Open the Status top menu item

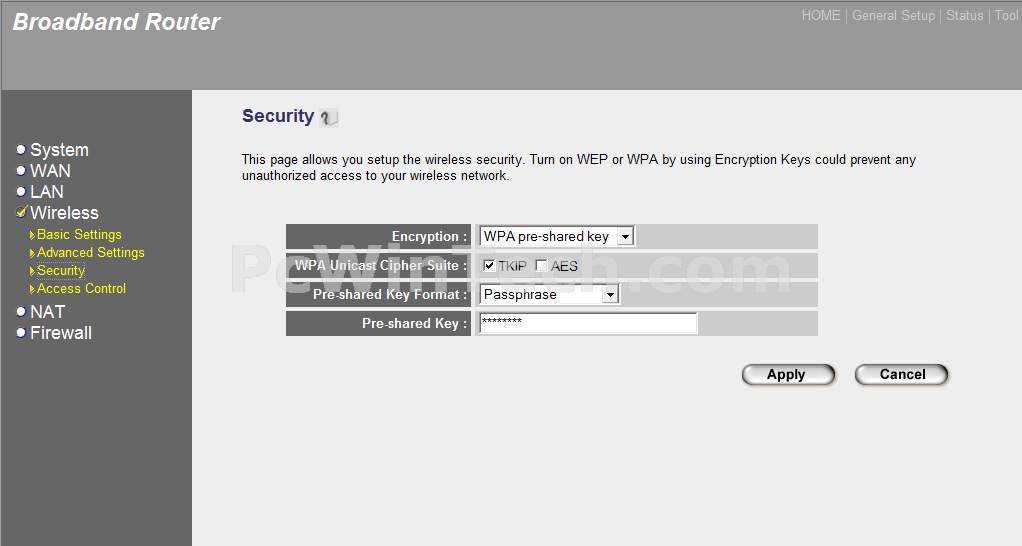coord(965,16)
